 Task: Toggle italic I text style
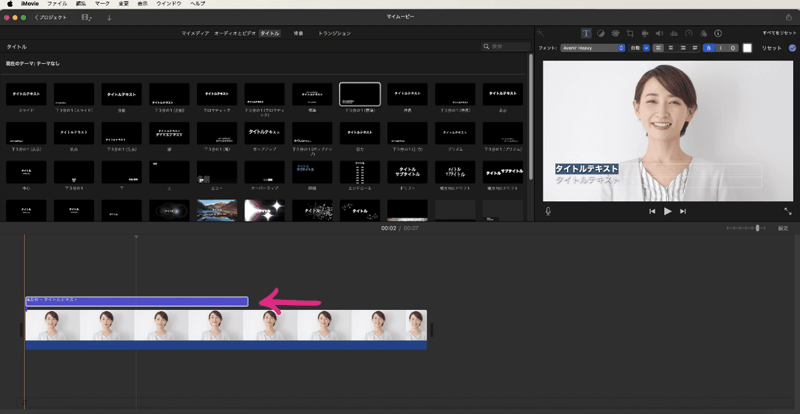click(x=720, y=47)
